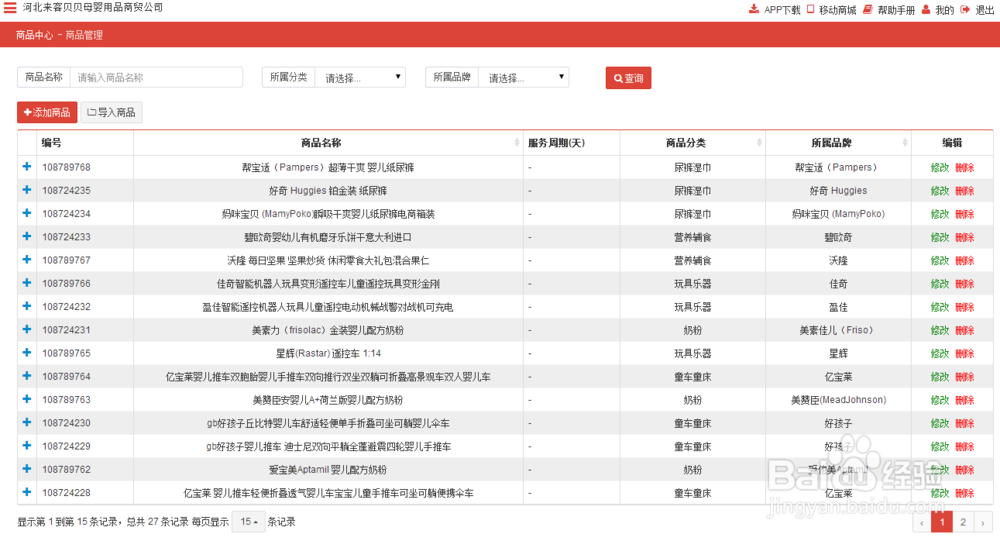Expand row 108789762 plus icon

click(27, 469)
